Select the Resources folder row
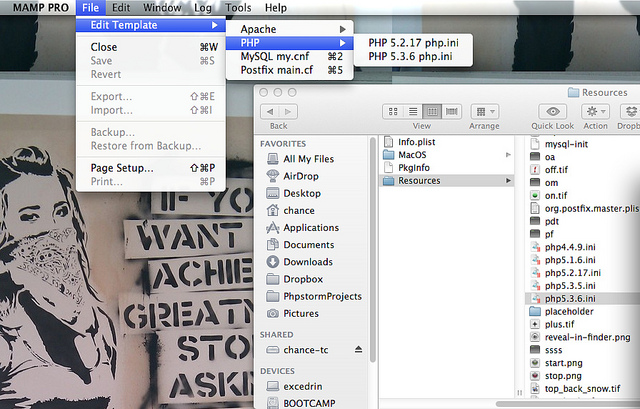The image size is (640, 409). (447, 180)
